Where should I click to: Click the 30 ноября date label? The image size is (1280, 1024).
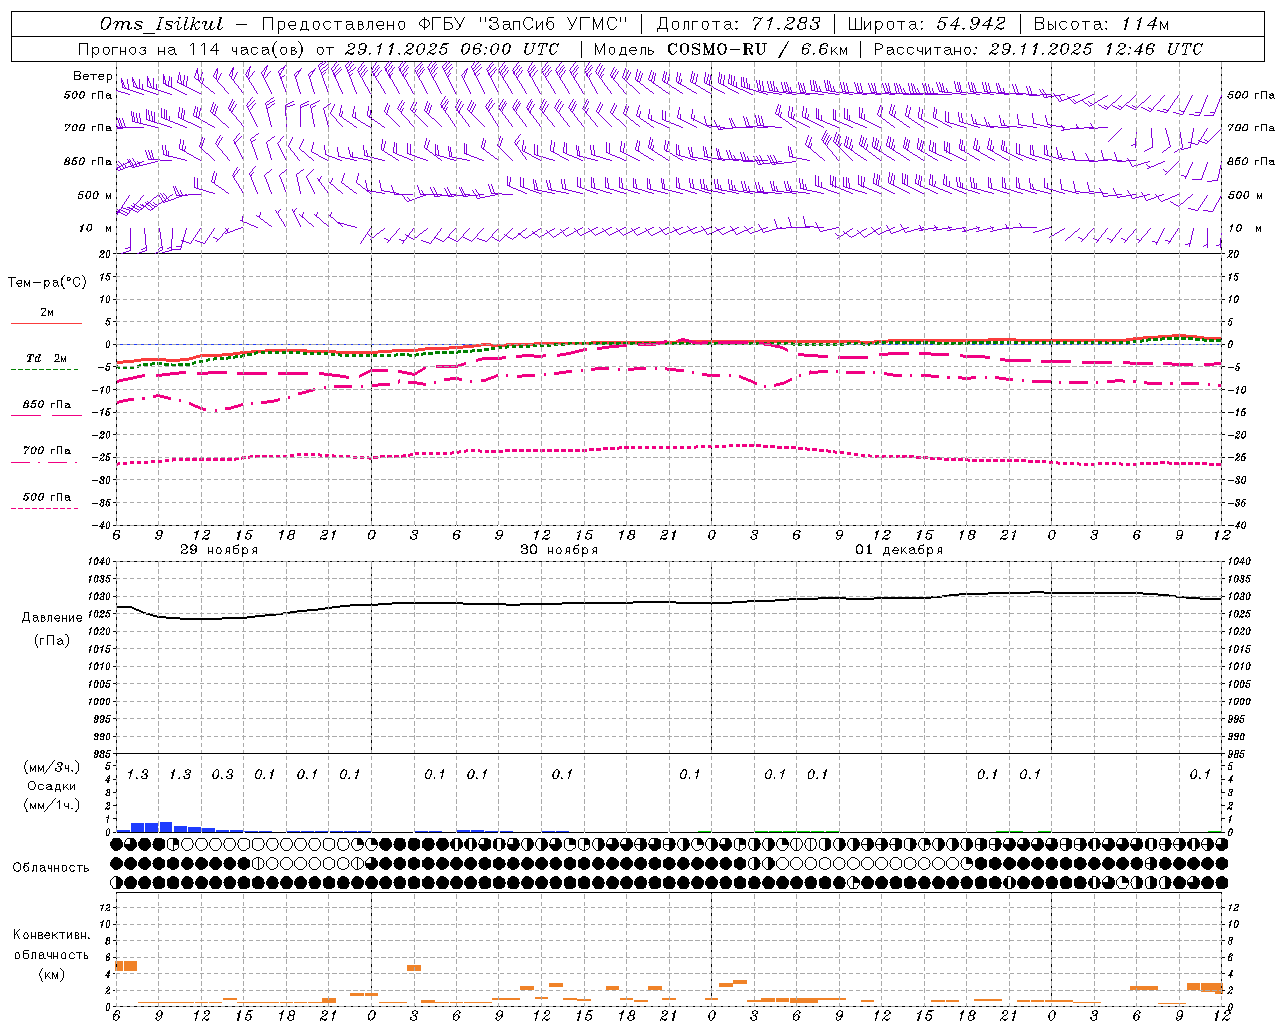(x=559, y=550)
